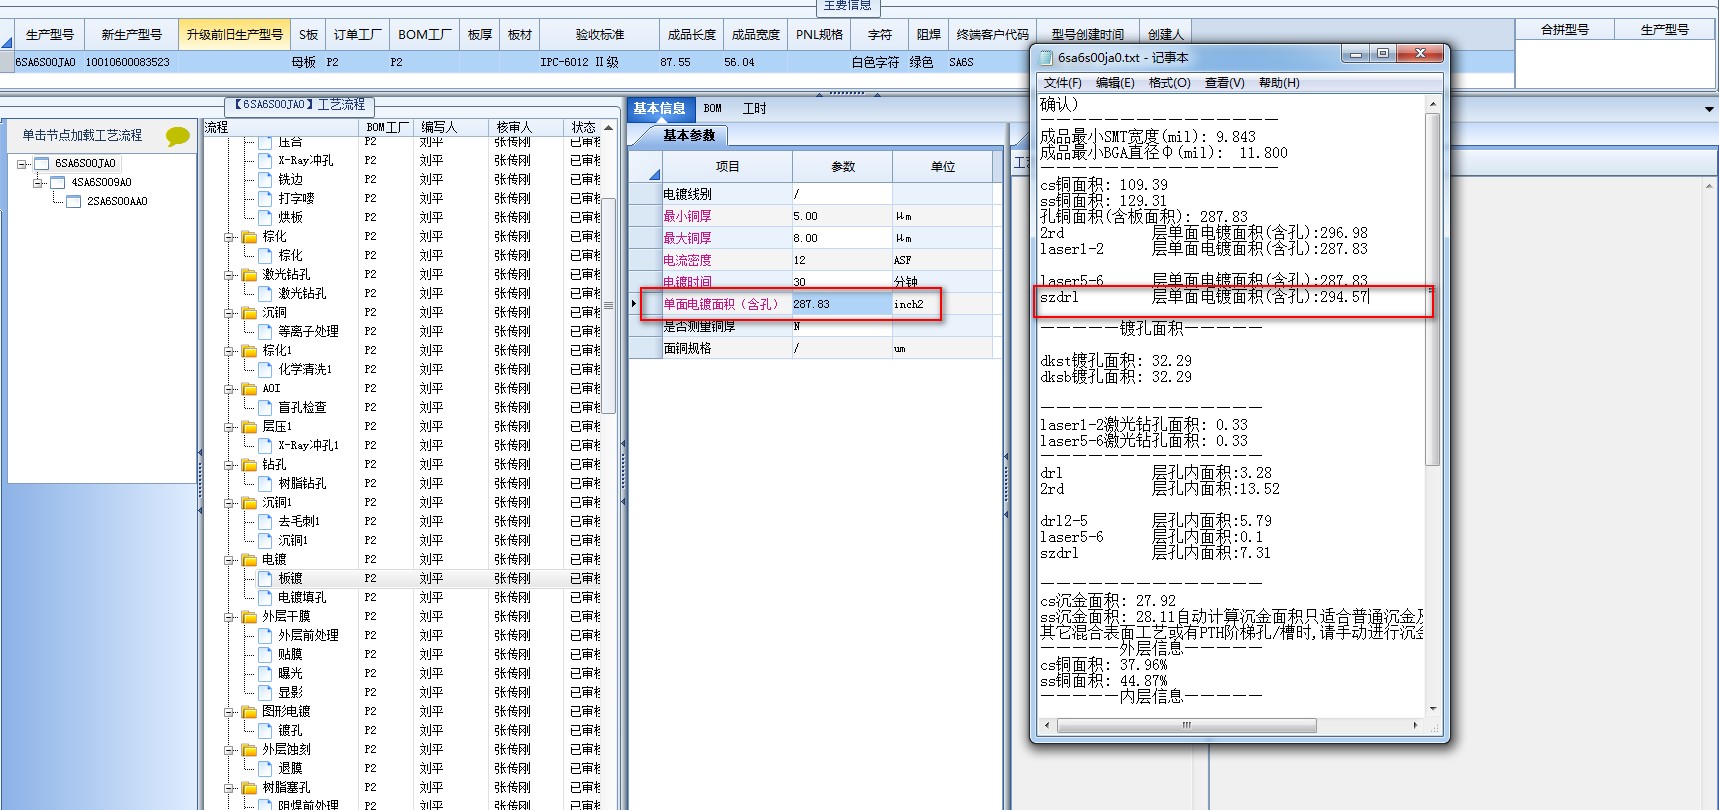Click the 2SA6S00AA0 node icon

pyautogui.click(x=74, y=201)
